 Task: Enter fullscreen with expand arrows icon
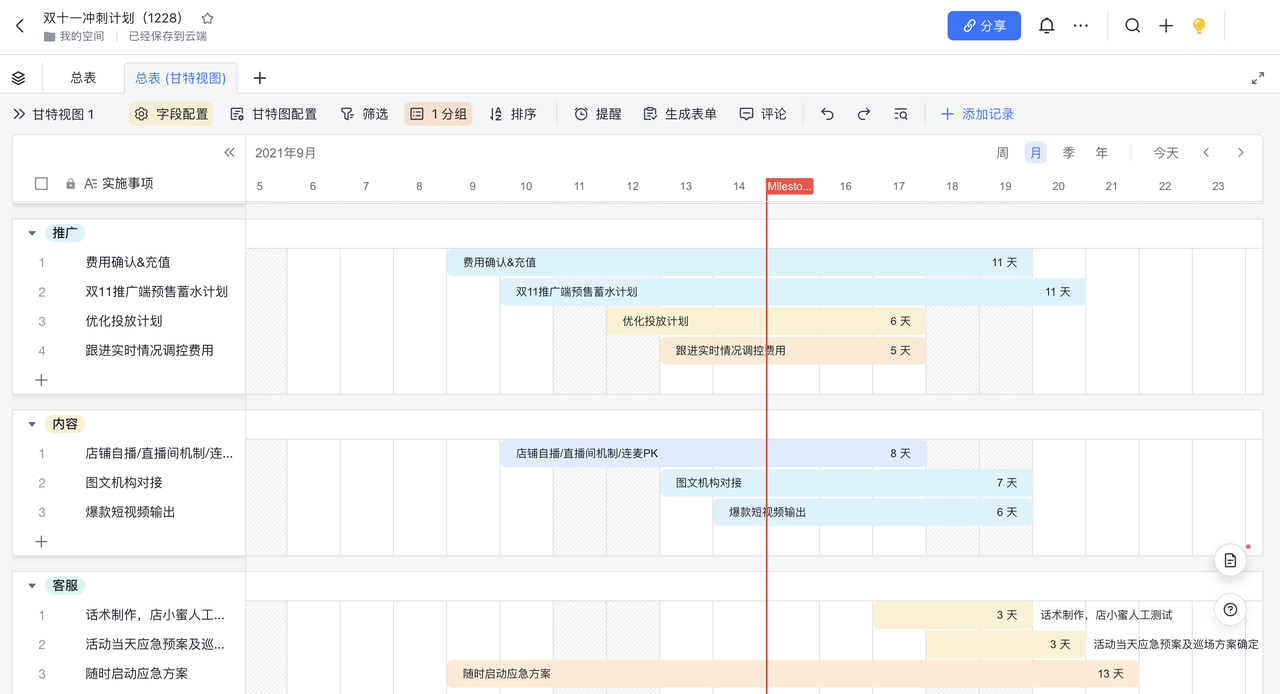(x=1258, y=78)
